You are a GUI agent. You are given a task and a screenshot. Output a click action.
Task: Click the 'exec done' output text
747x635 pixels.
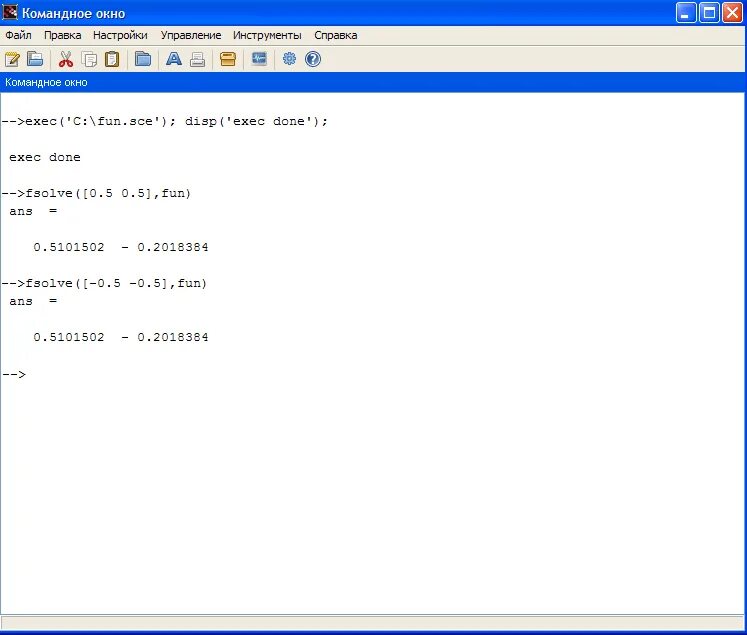tap(45, 157)
